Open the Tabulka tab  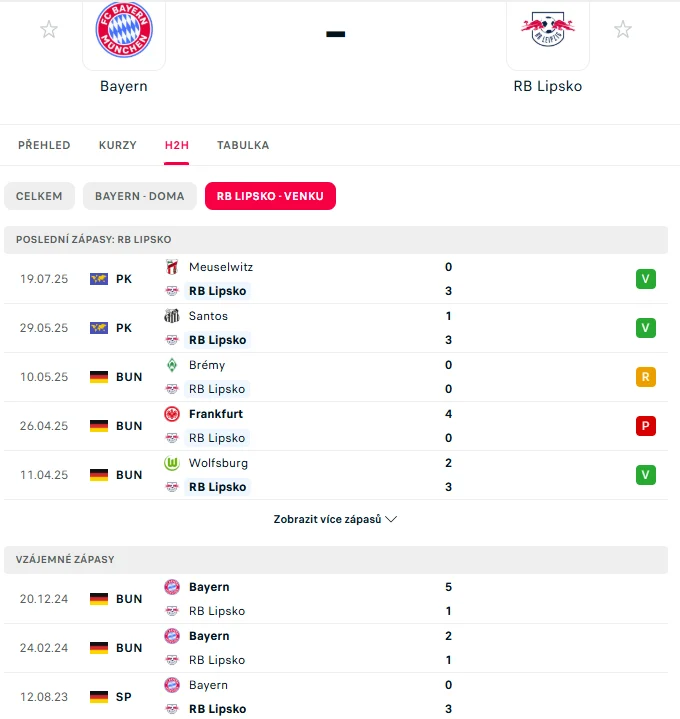[x=243, y=145]
